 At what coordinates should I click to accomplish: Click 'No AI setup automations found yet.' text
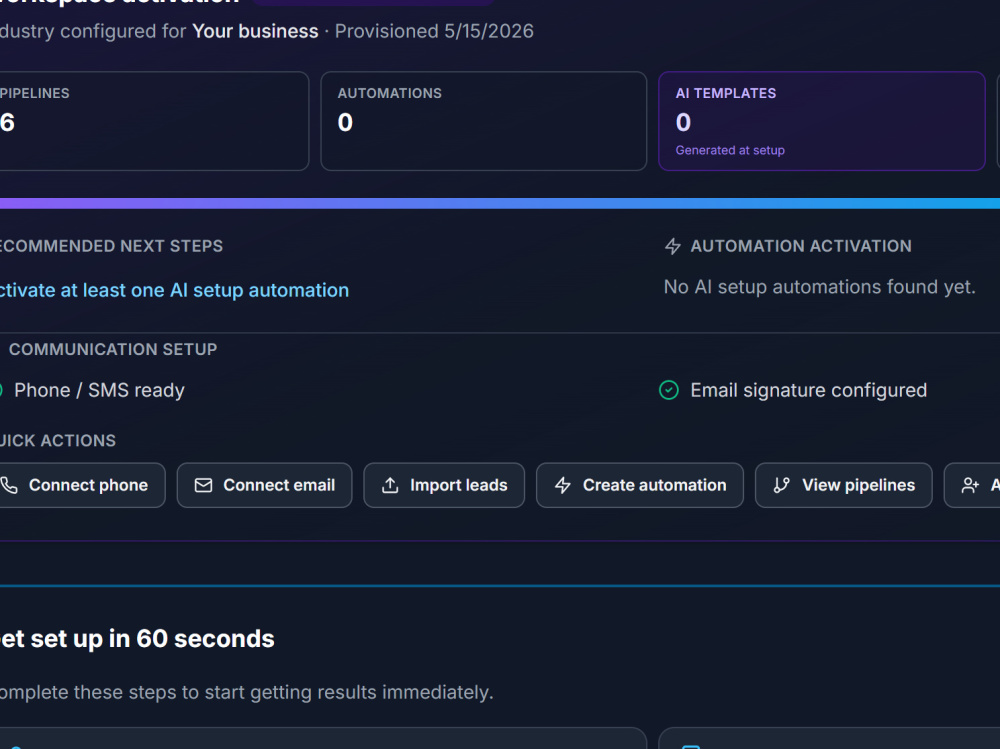(x=820, y=287)
